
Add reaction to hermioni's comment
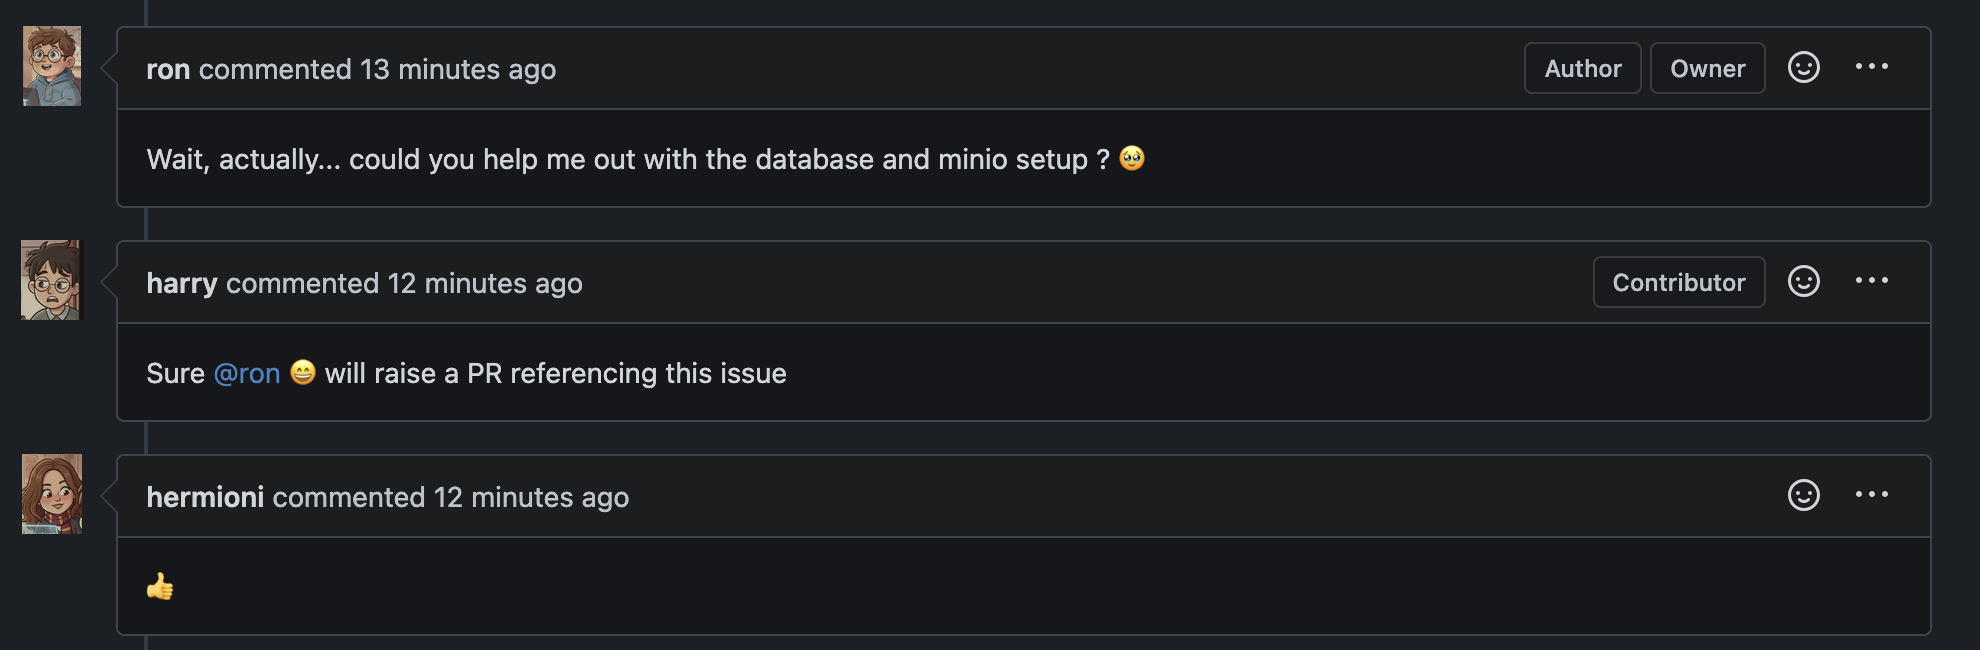[1804, 496]
